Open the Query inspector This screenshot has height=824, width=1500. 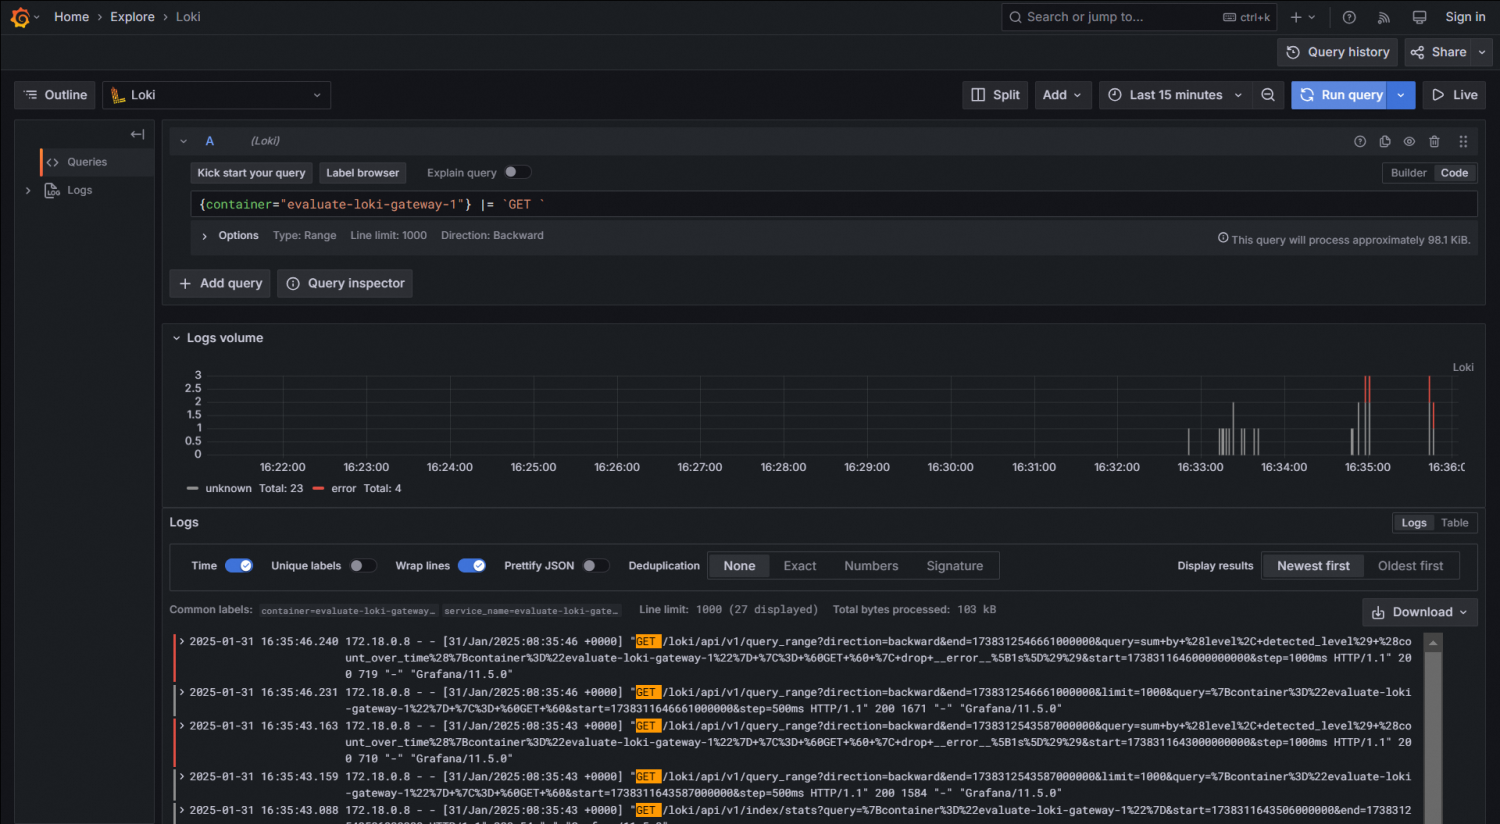click(x=344, y=283)
